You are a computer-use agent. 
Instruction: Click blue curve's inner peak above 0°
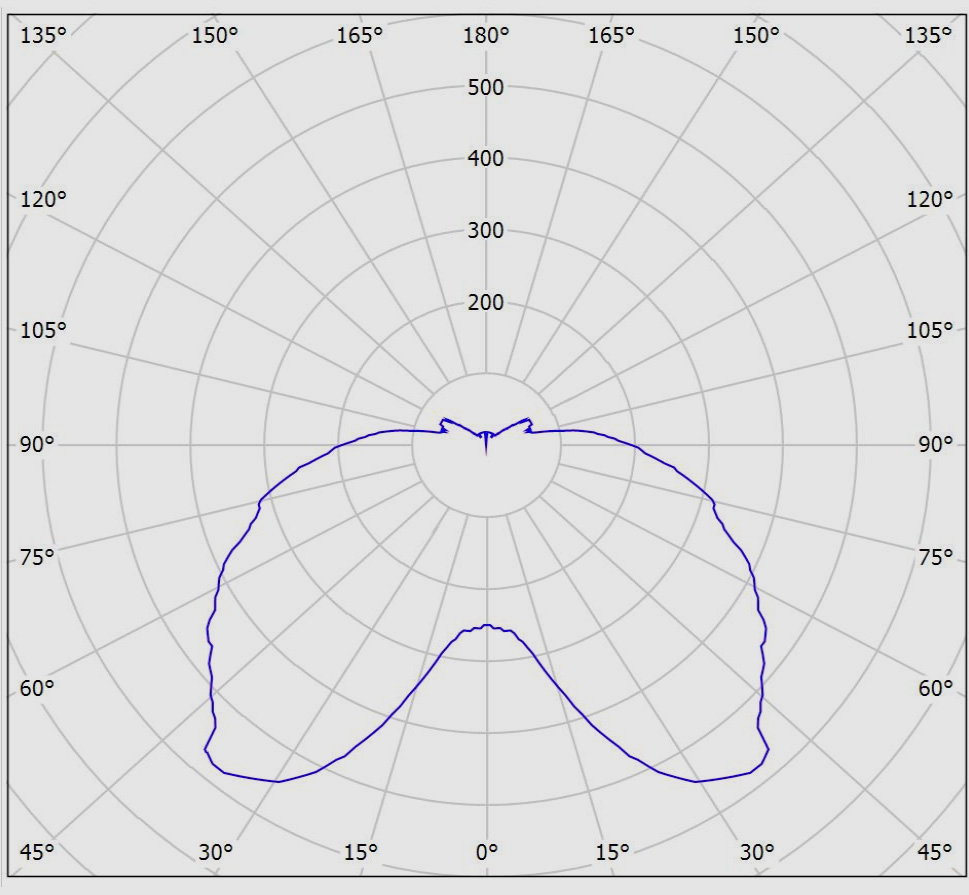(487, 626)
